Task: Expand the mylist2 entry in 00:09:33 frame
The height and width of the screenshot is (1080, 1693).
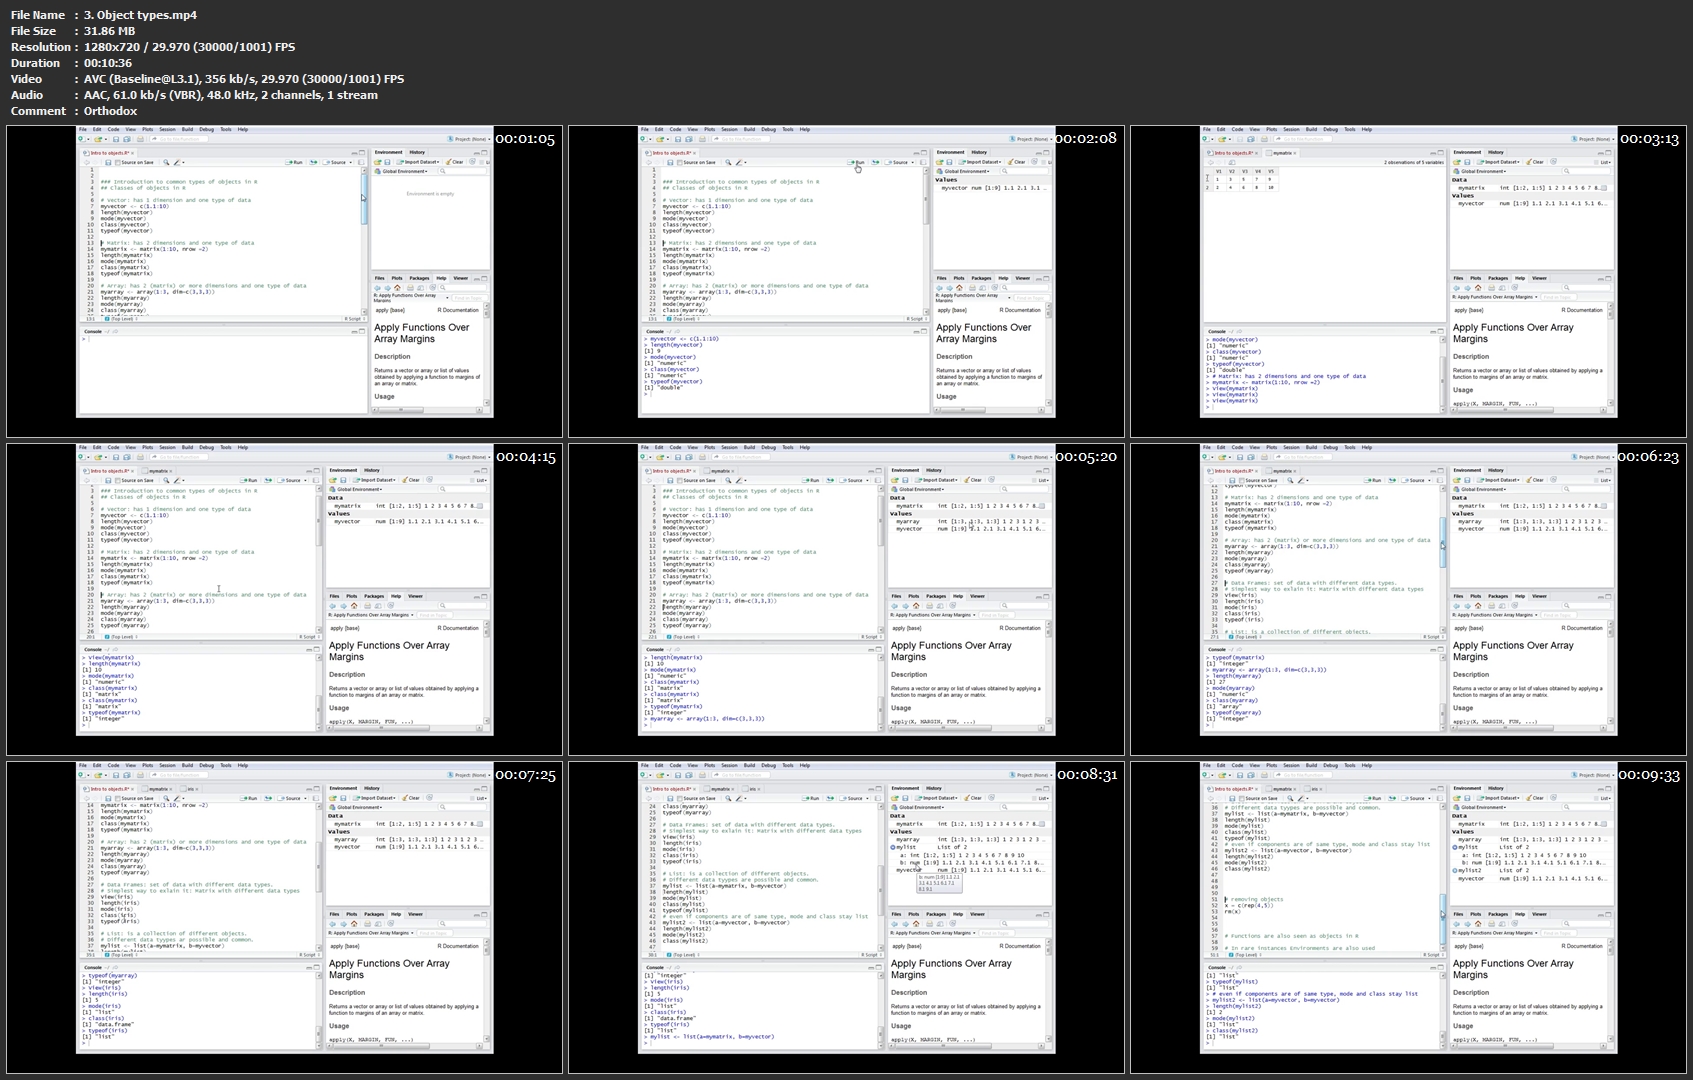Action: tap(1454, 870)
